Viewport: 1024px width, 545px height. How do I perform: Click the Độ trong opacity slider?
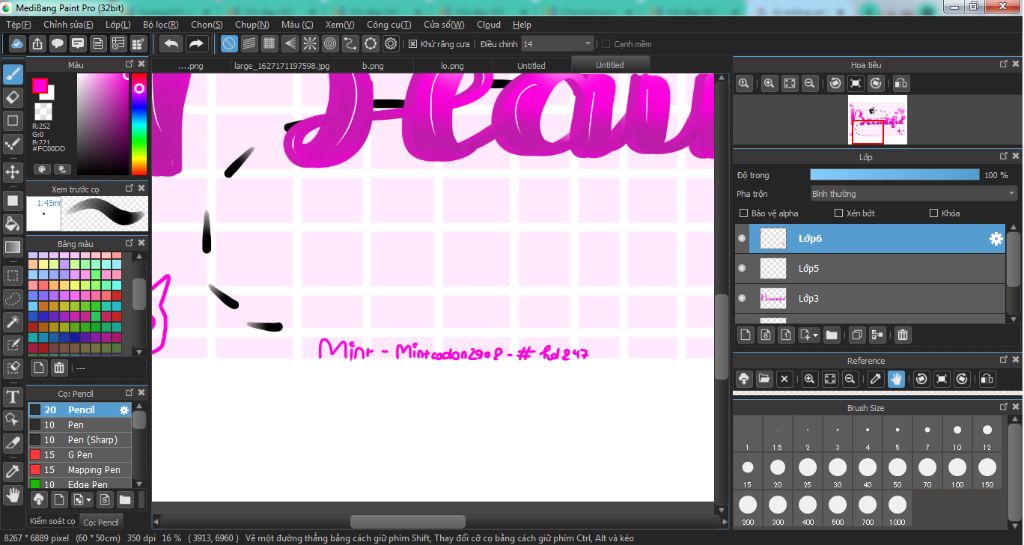tap(895, 175)
